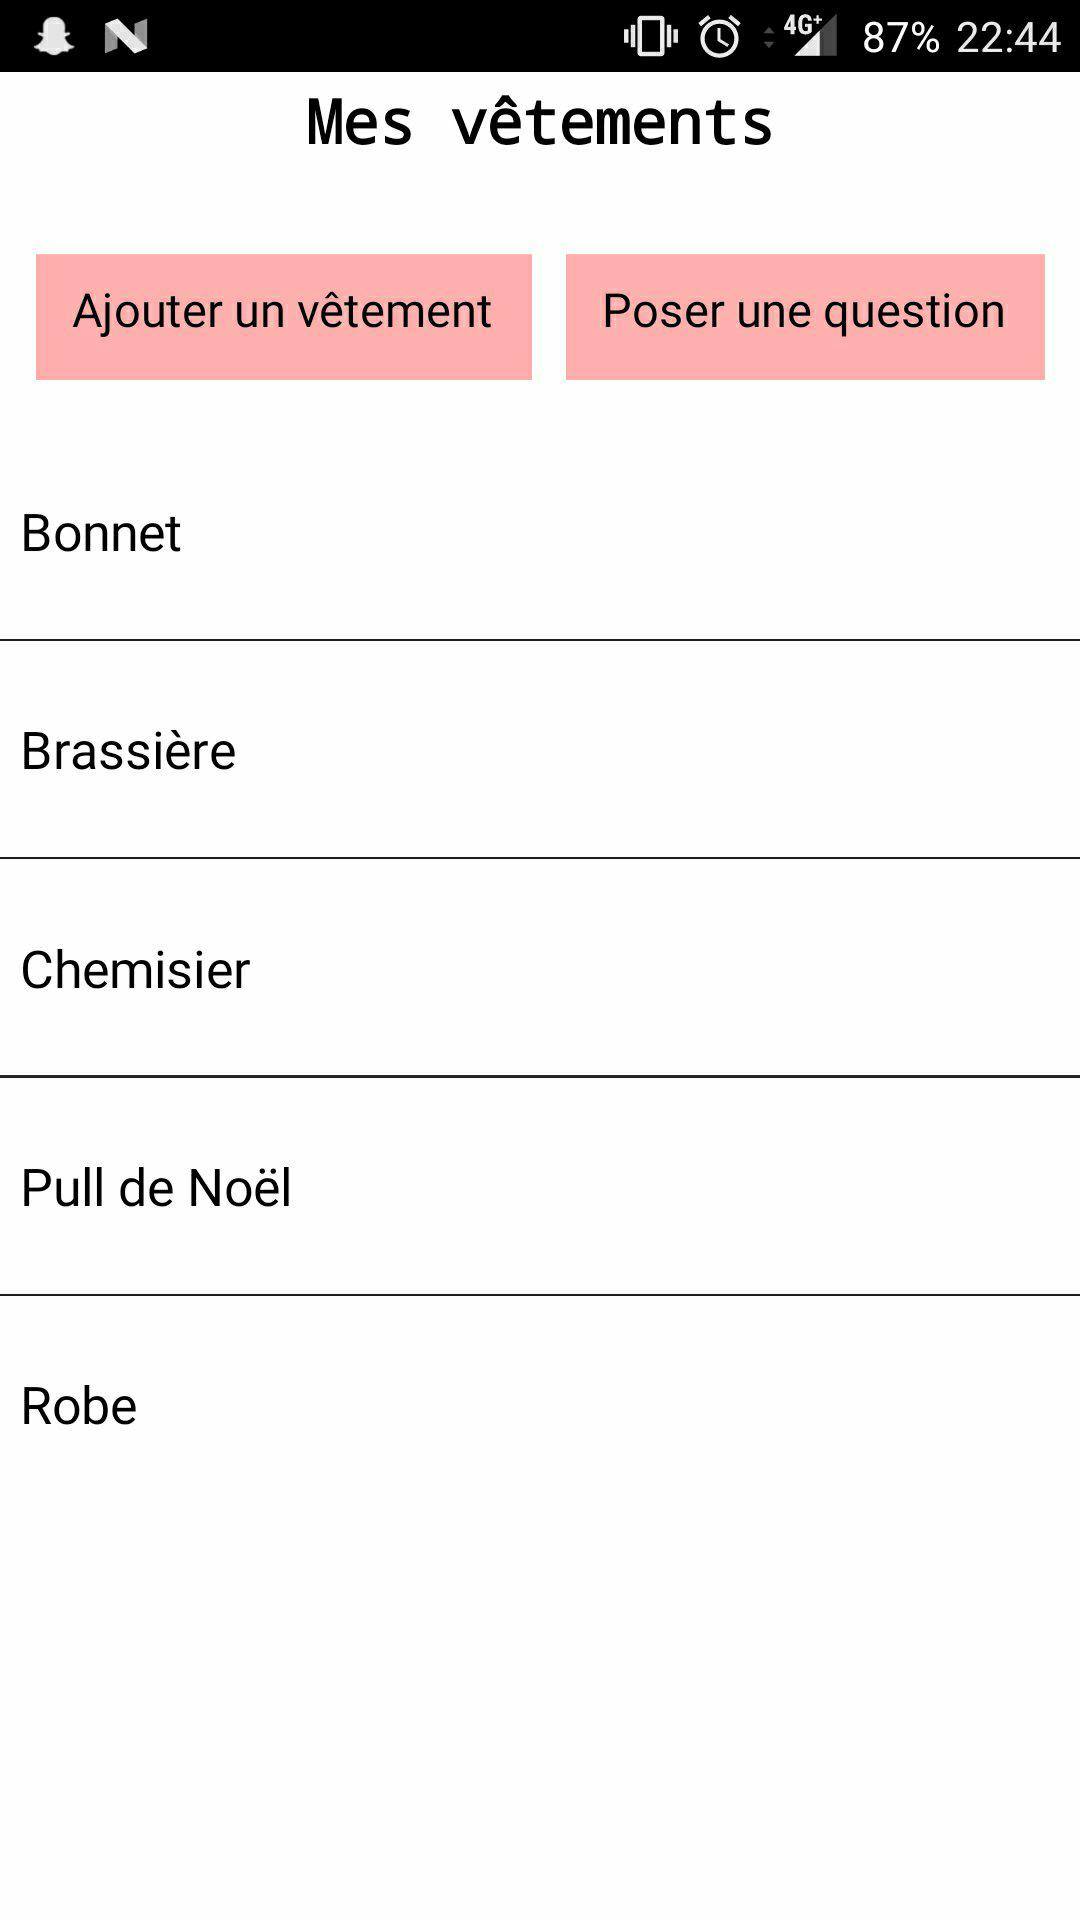This screenshot has width=1080, height=1920.
Task: Open the Pull de Noël entry
Action: click(x=540, y=1186)
